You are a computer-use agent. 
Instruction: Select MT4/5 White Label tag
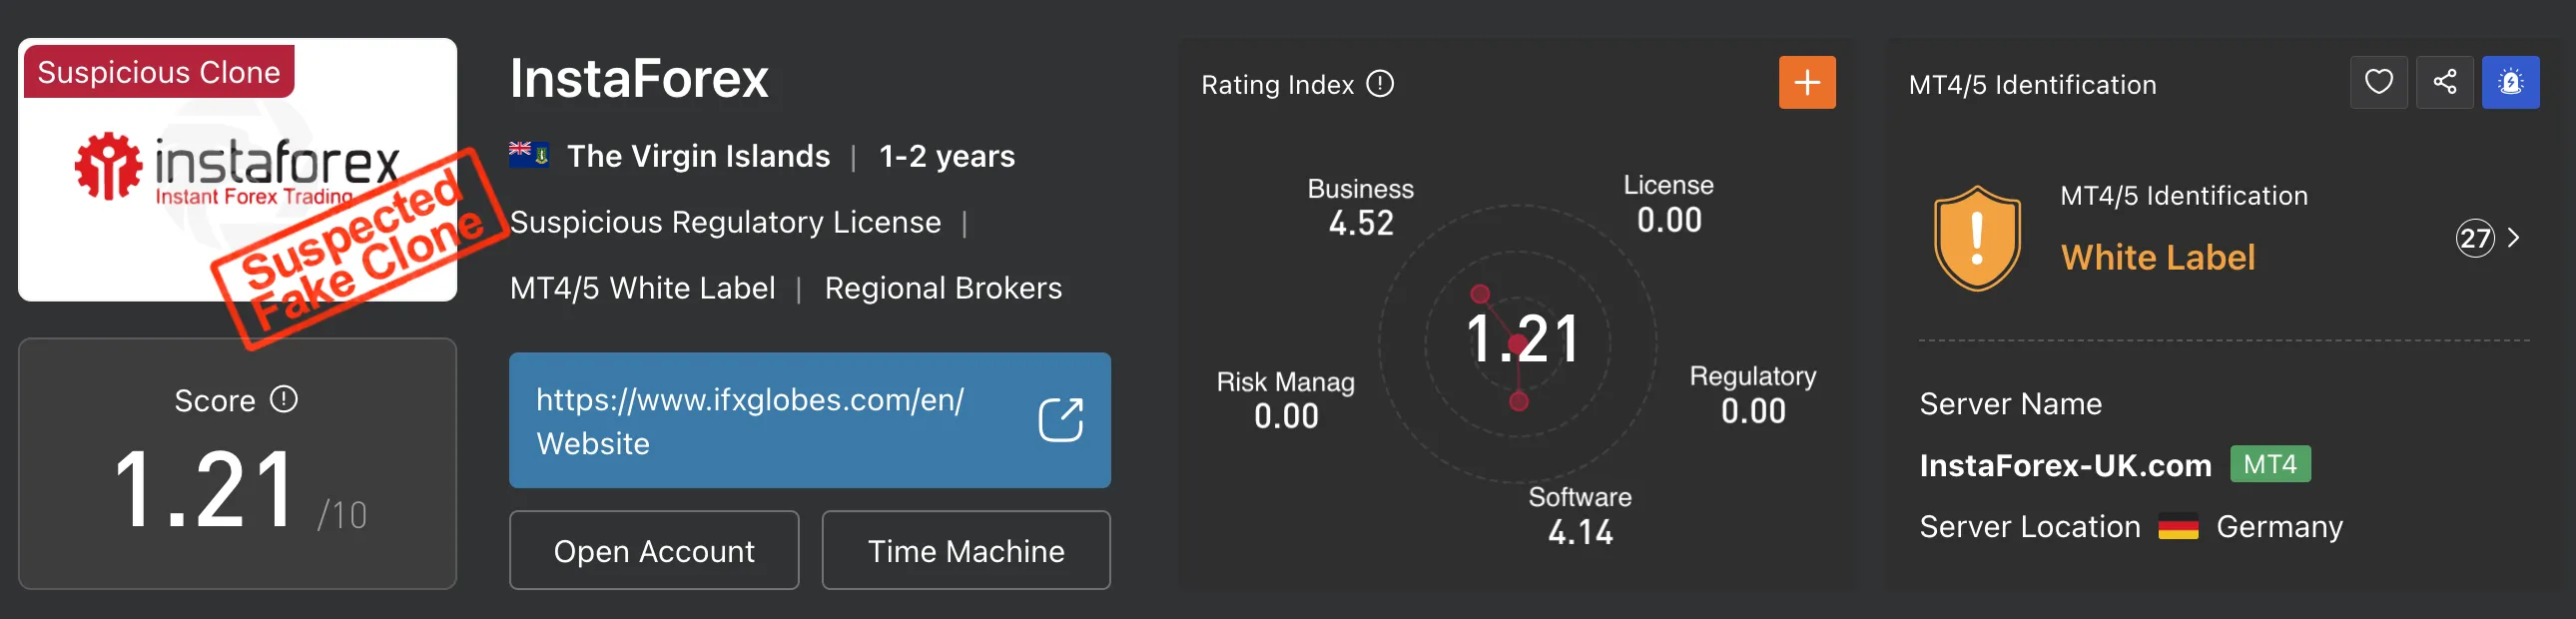(642, 288)
